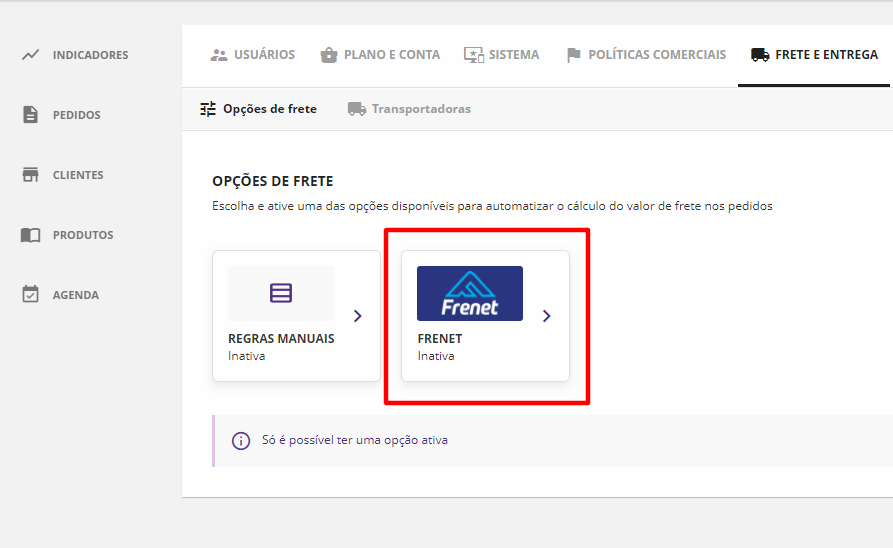Click the Usuários people icon
The width and height of the screenshot is (893, 548).
219,55
